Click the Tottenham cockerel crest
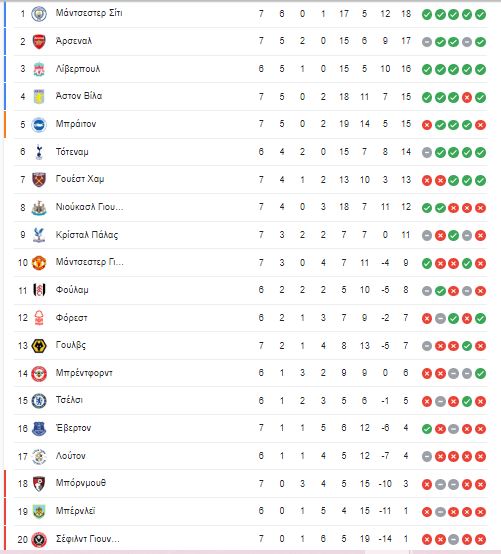Viewport: 501px width, 554px height. click(x=39, y=152)
